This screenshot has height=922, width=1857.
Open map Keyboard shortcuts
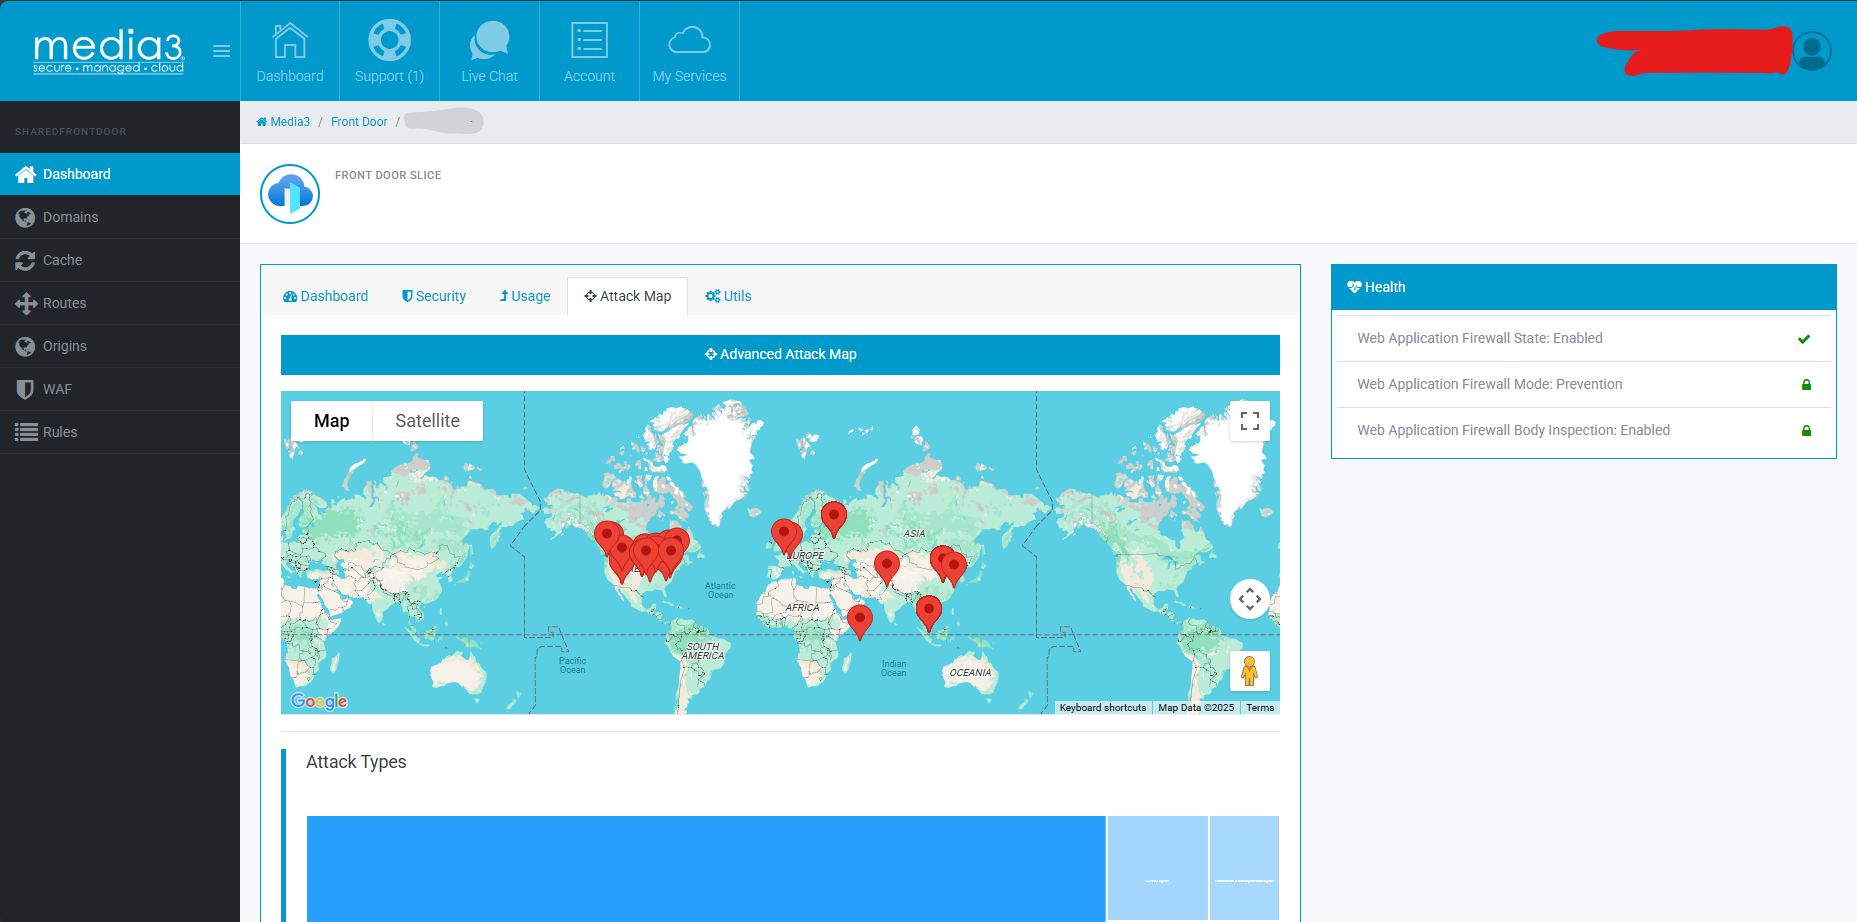[x=1103, y=708]
